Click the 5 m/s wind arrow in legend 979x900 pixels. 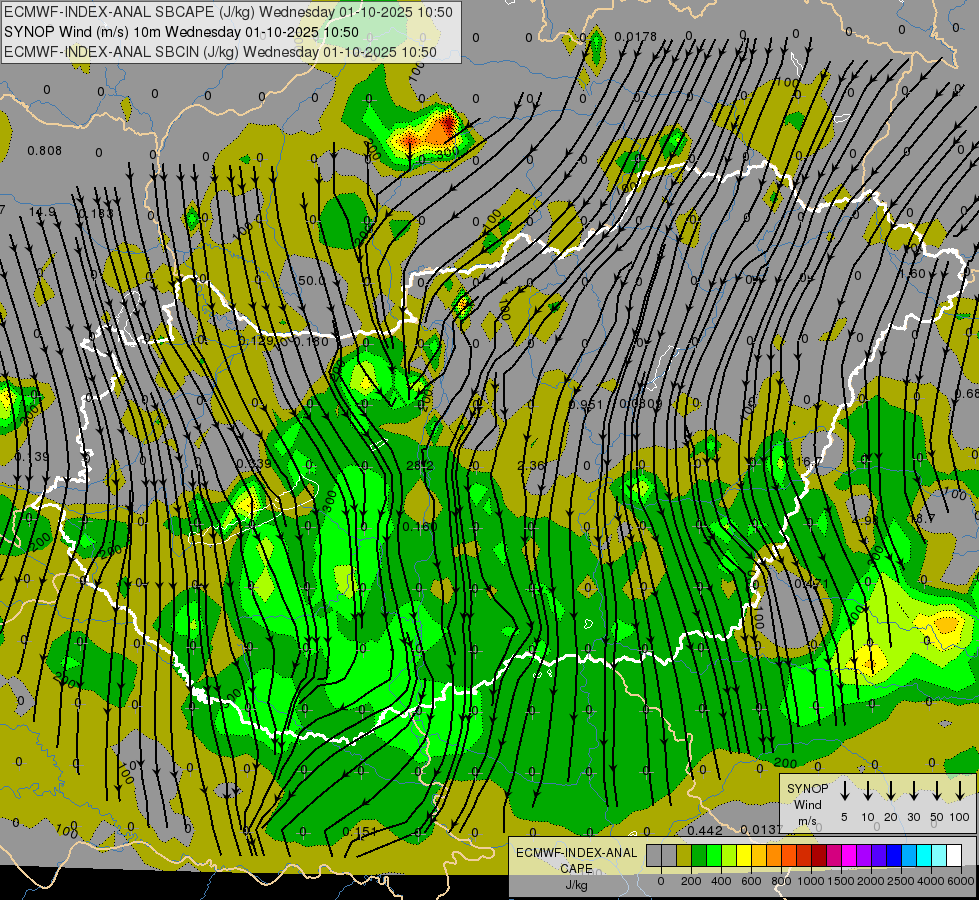pos(844,791)
